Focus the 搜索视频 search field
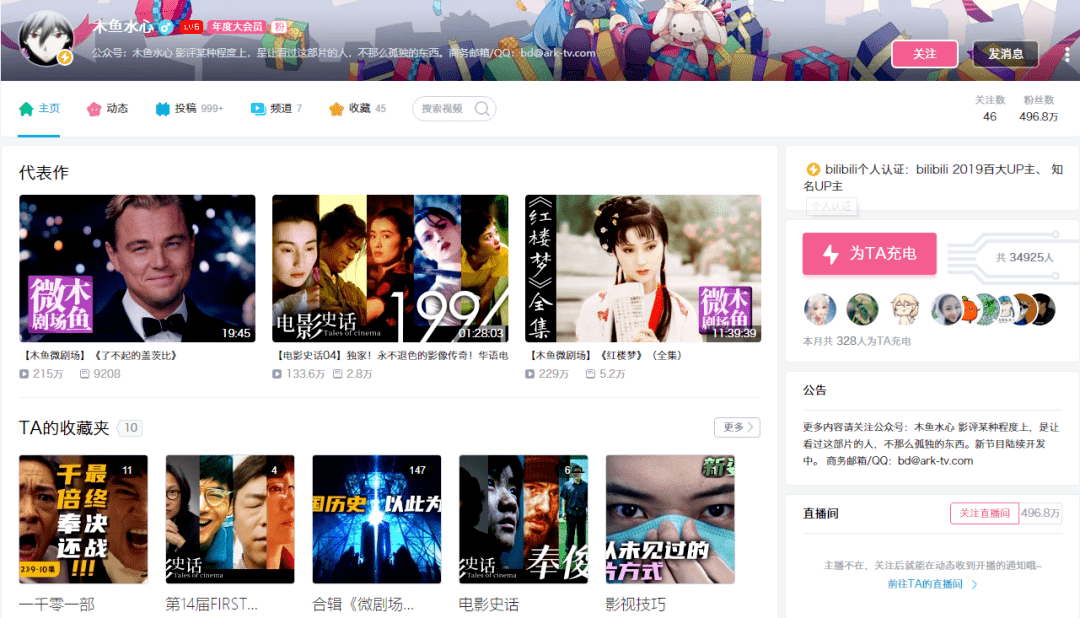This screenshot has height=618, width=1080. coord(454,109)
